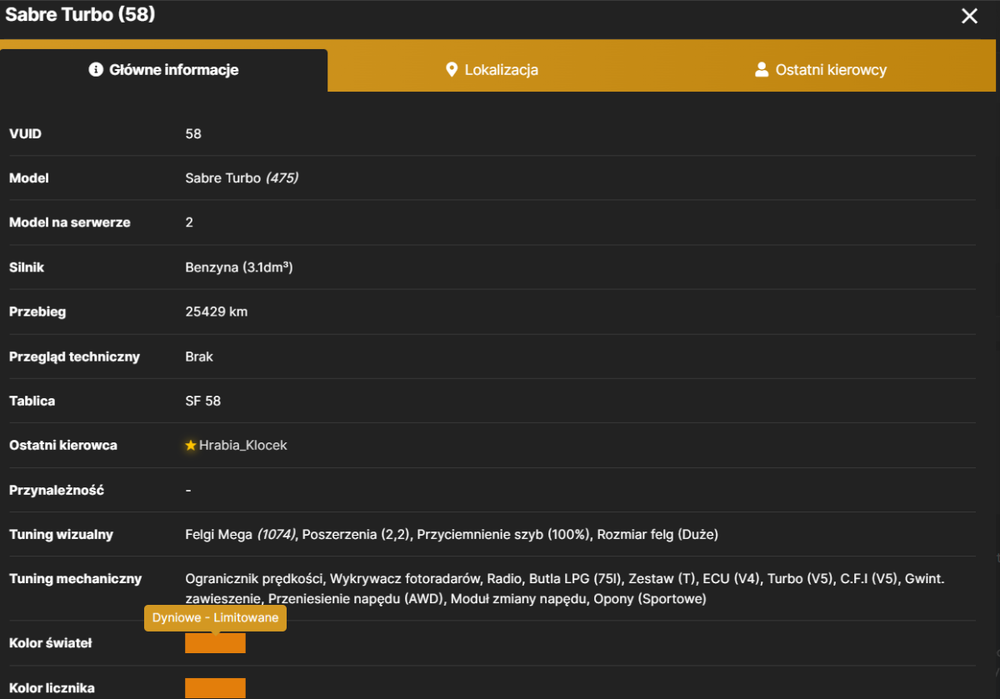Screen dimensions: 1000x699
Task: Click the Tablica label
Action: tap(32, 401)
